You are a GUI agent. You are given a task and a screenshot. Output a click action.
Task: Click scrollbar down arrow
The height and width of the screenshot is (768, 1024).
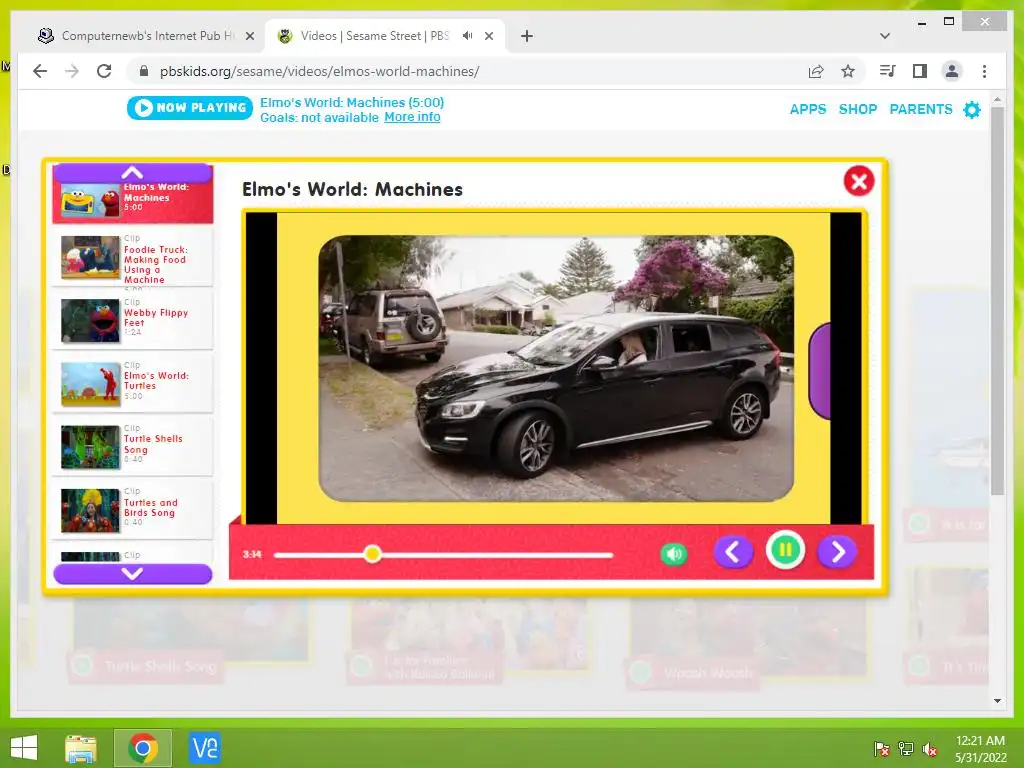pos(997,701)
